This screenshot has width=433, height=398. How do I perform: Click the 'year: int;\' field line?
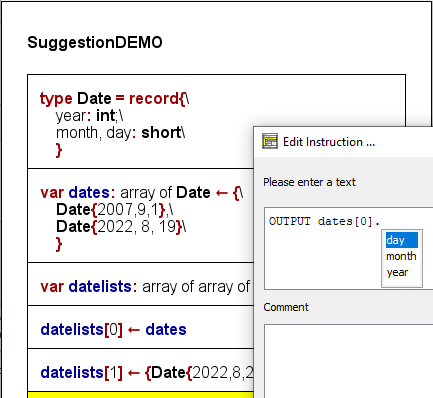pos(89,116)
